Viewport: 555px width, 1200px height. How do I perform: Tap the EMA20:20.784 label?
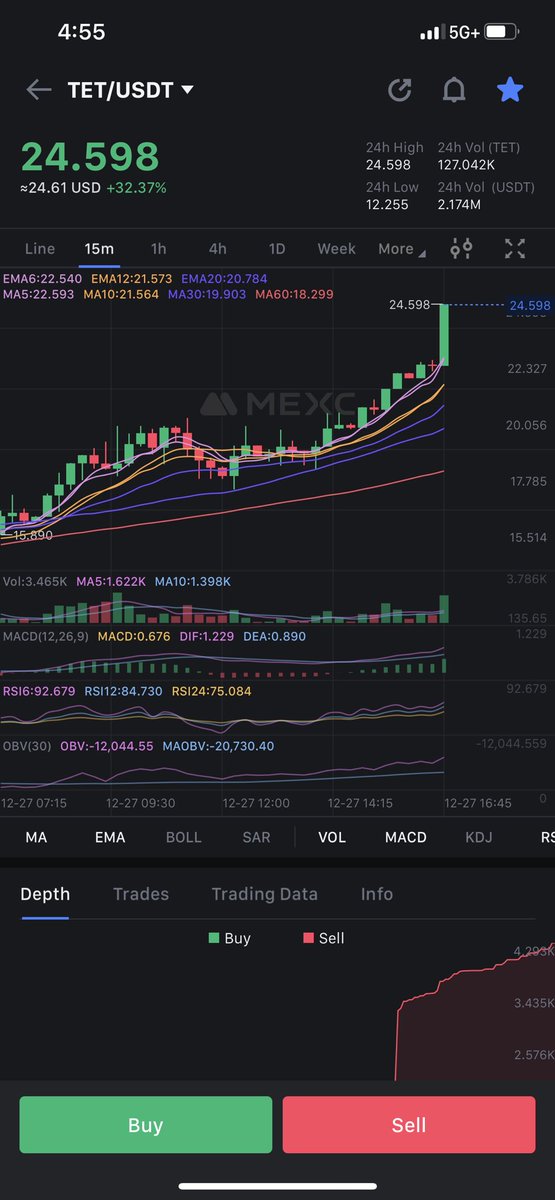[x=225, y=279]
